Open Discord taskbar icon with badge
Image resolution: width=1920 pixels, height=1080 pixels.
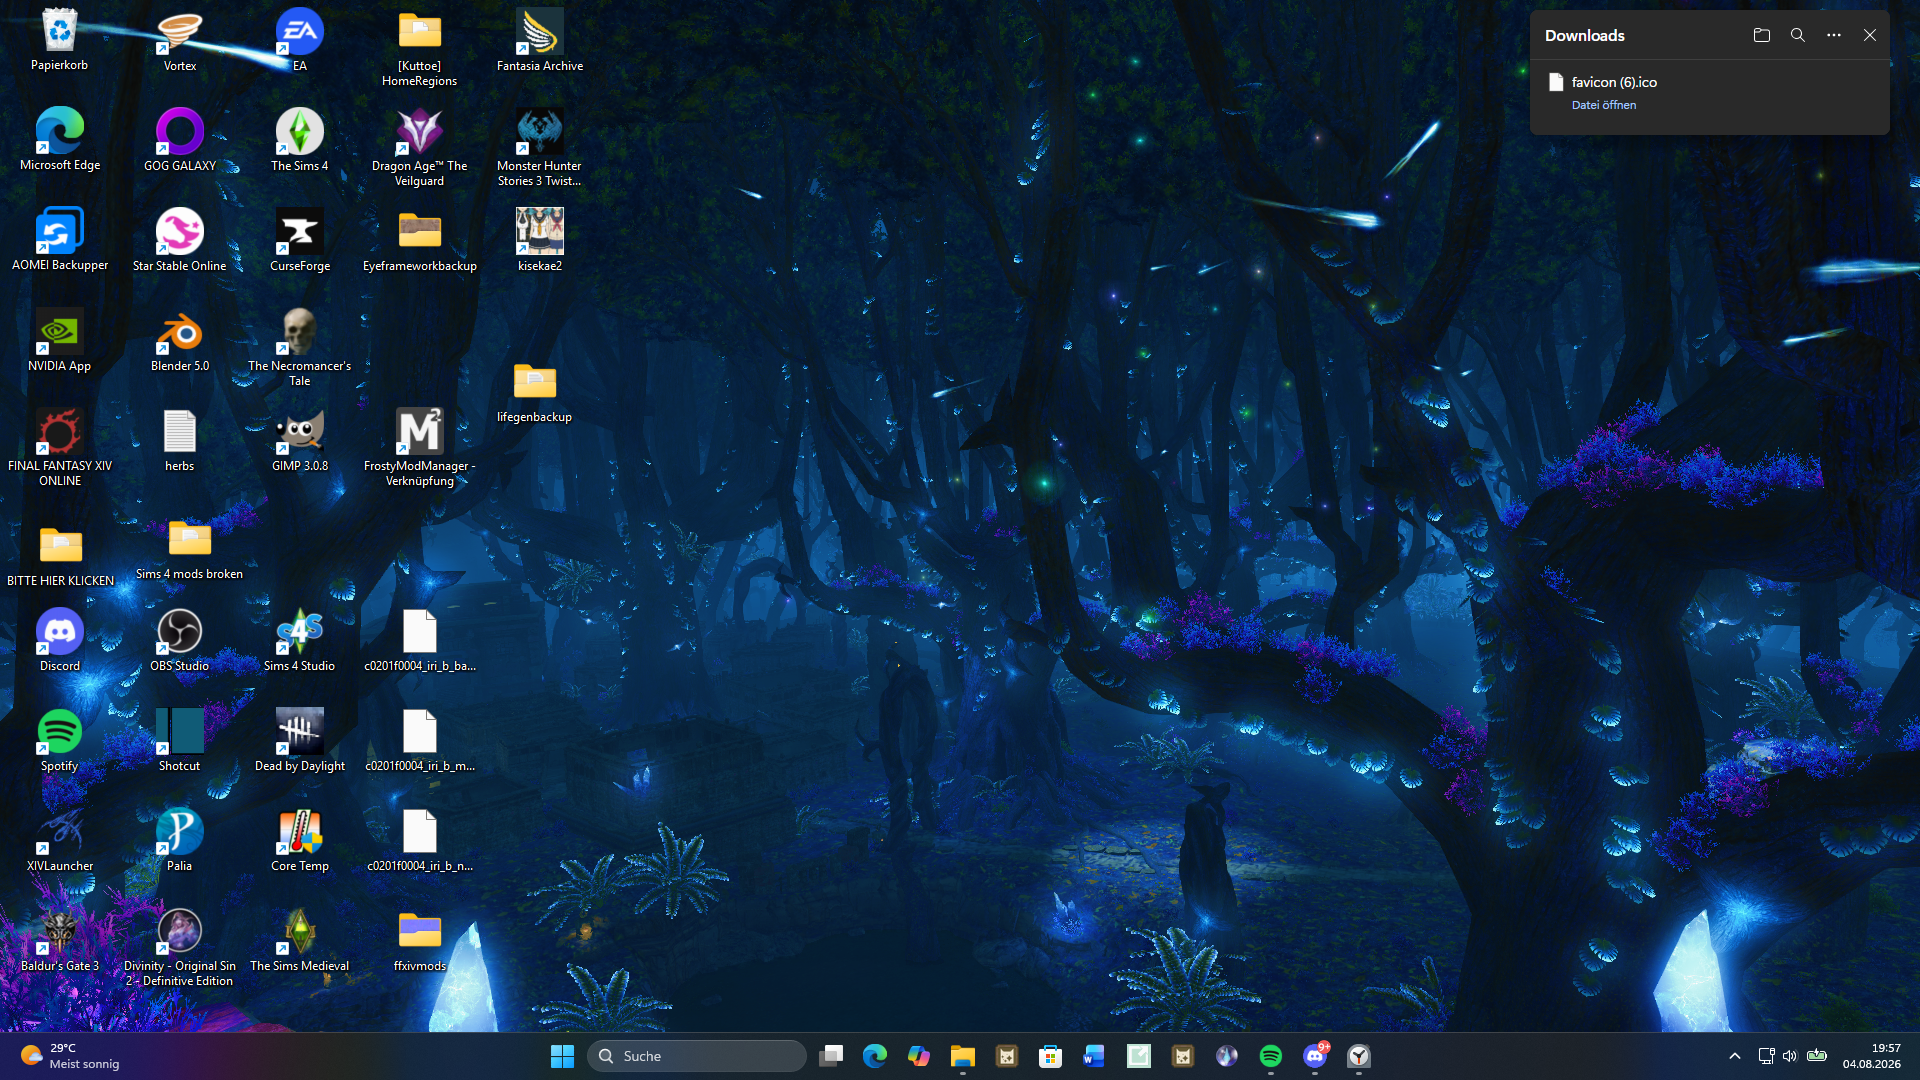(1315, 1056)
